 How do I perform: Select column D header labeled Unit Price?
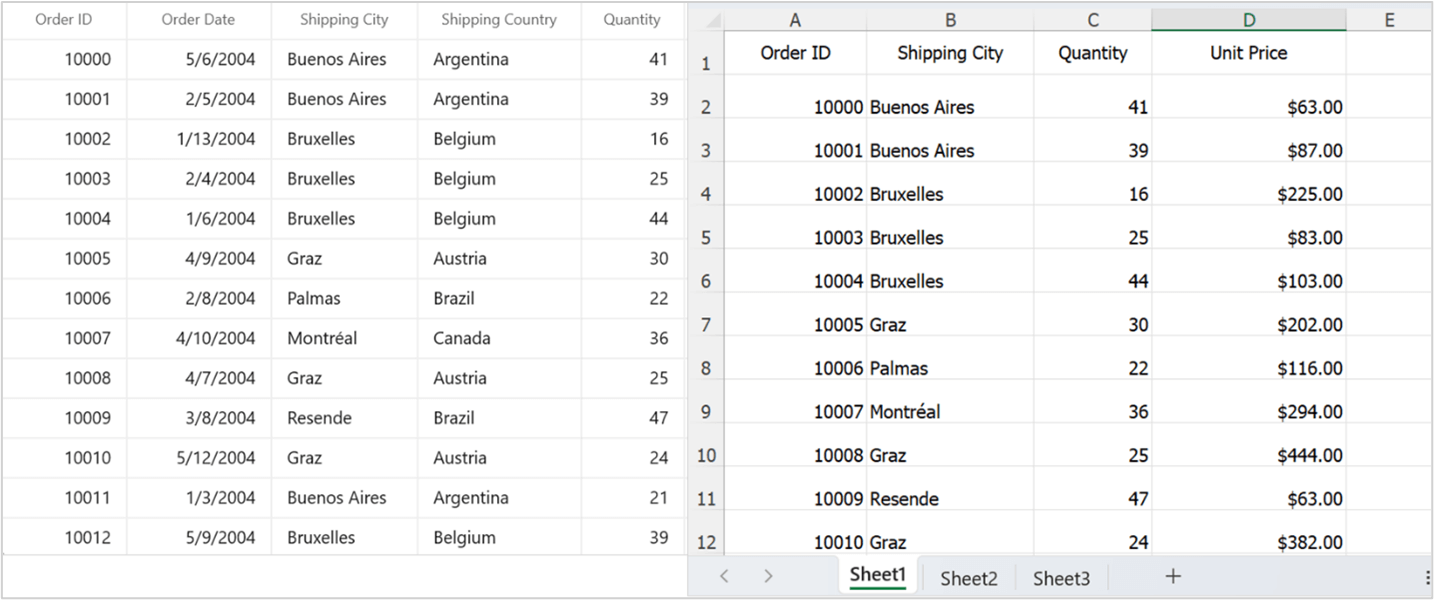1250,18
